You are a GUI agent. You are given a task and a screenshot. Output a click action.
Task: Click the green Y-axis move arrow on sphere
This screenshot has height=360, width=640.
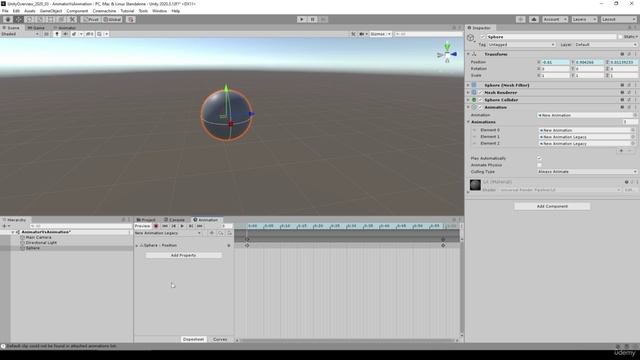tap(227, 88)
